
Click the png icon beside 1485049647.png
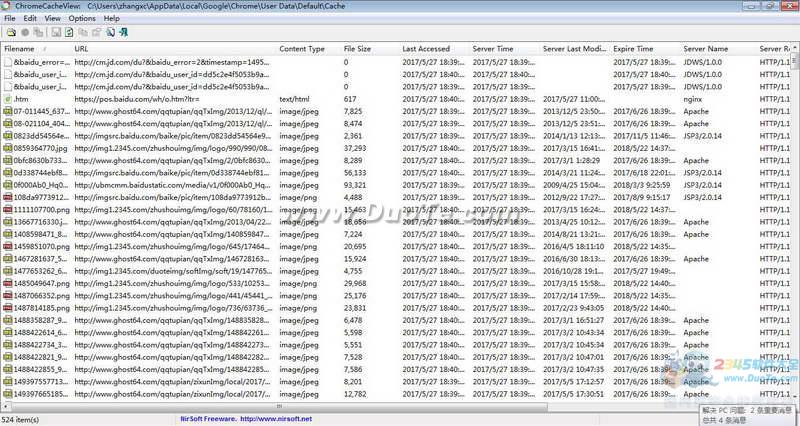click(8, 283)
